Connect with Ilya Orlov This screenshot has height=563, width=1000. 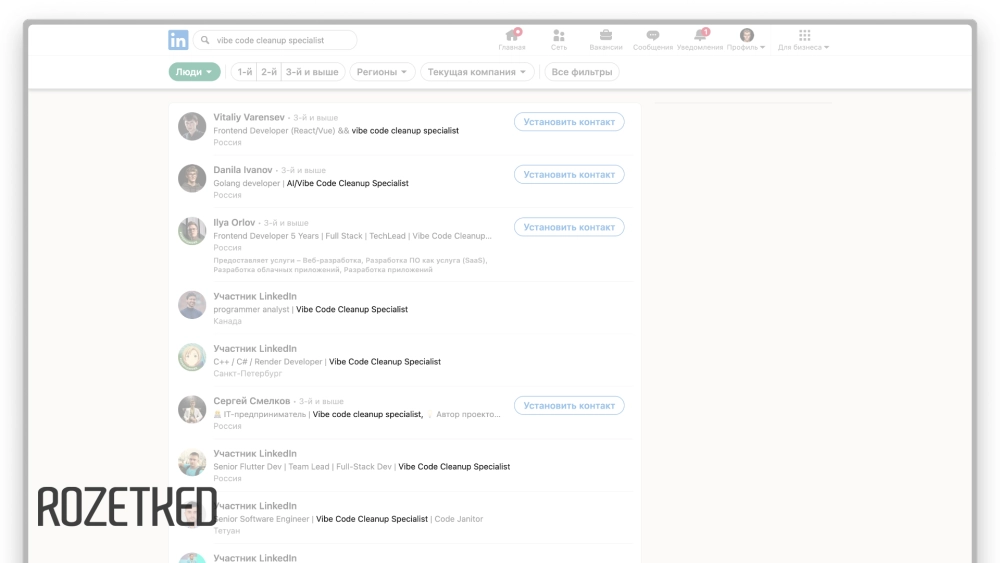coord(569,227)
